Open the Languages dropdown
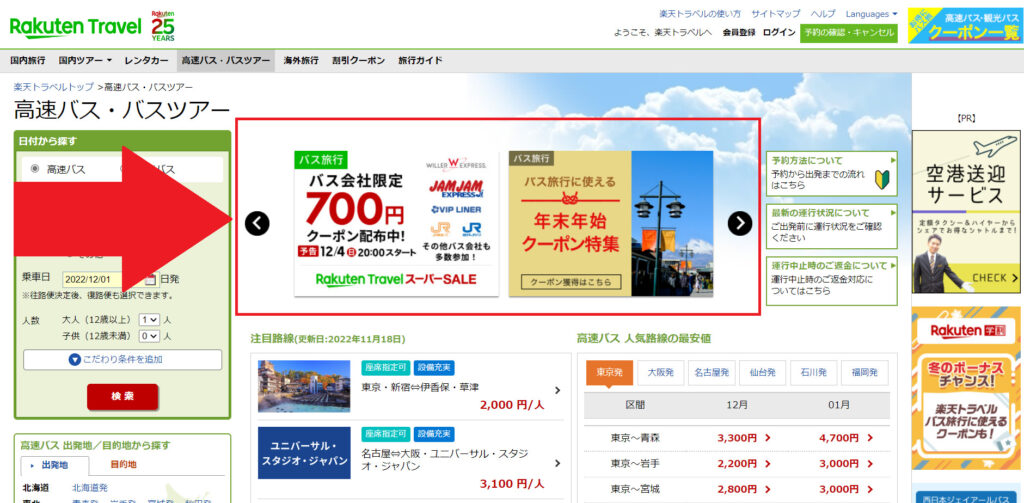Image resolution: width=1024 pixels, height=503 pixels. point(871,14)
